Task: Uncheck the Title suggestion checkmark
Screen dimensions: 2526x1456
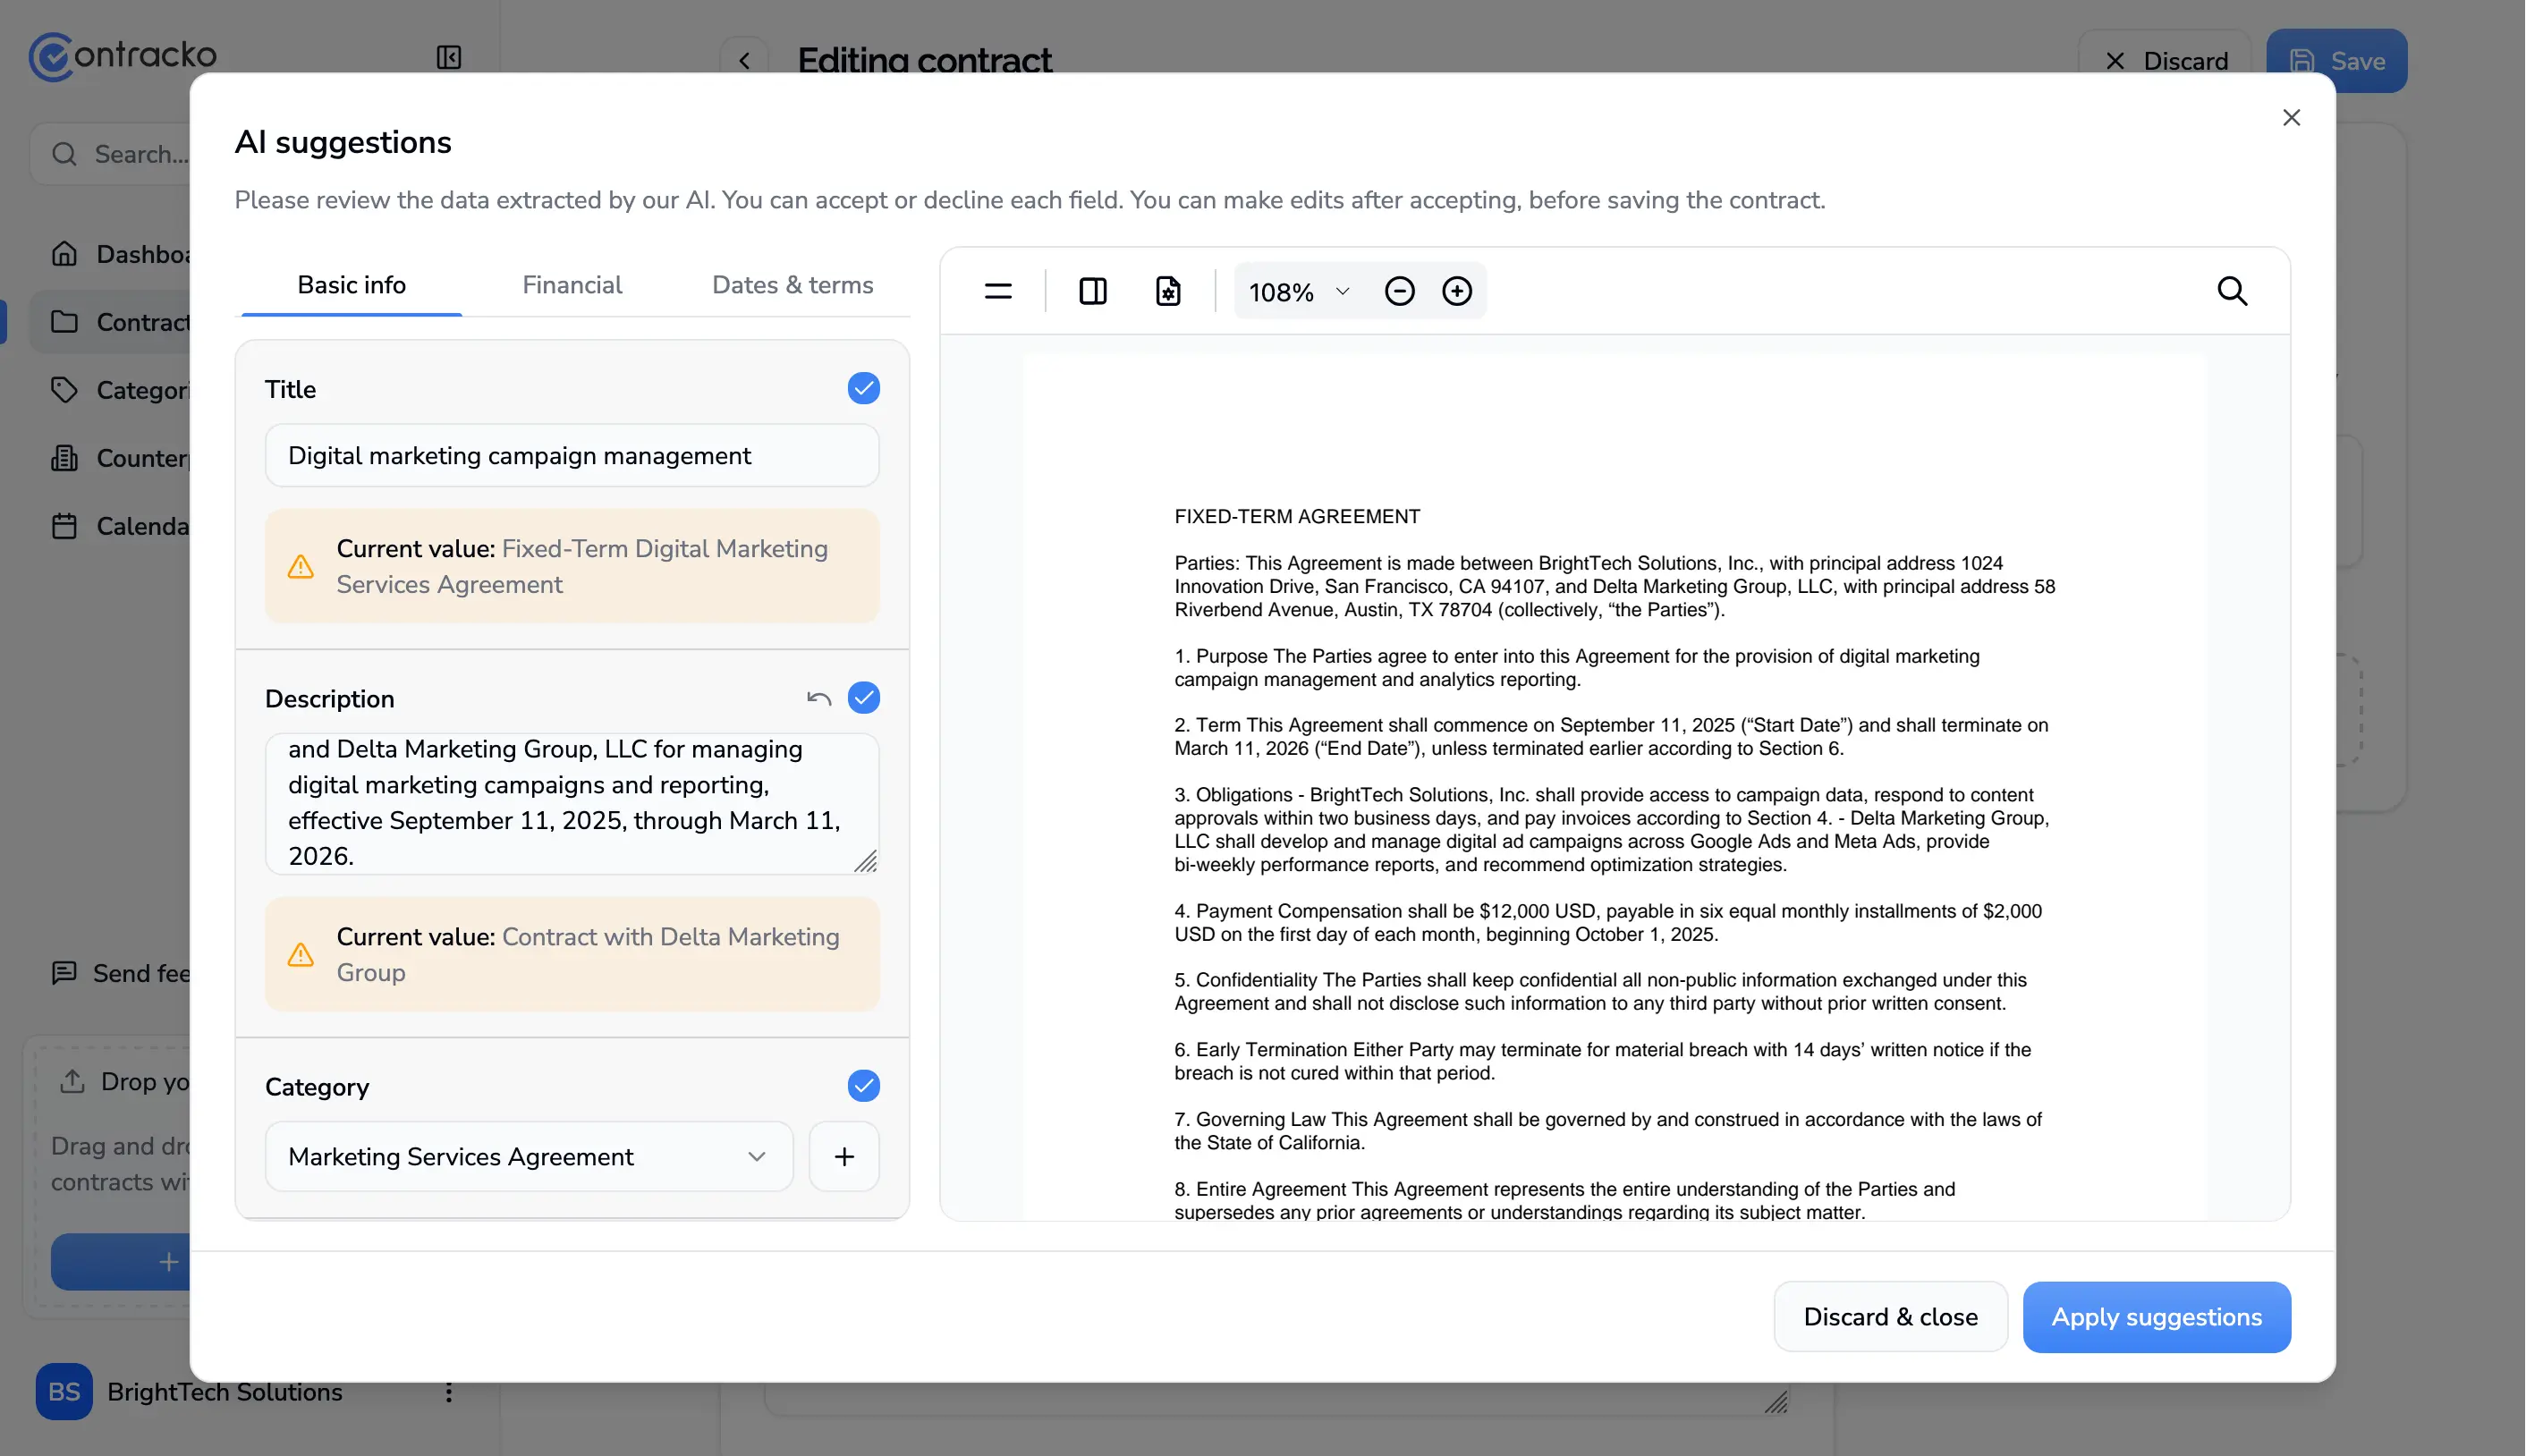Action: [x=864, y=388]
